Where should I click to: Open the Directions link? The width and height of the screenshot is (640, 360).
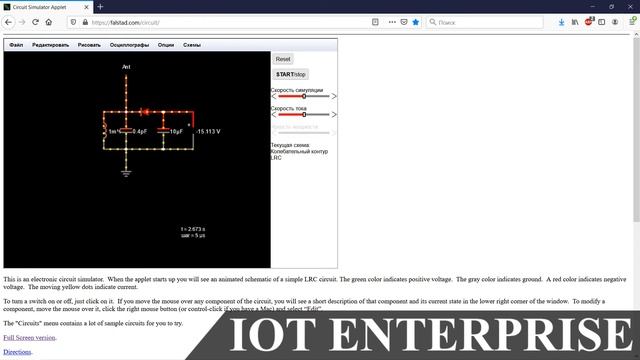pos(17,352)
